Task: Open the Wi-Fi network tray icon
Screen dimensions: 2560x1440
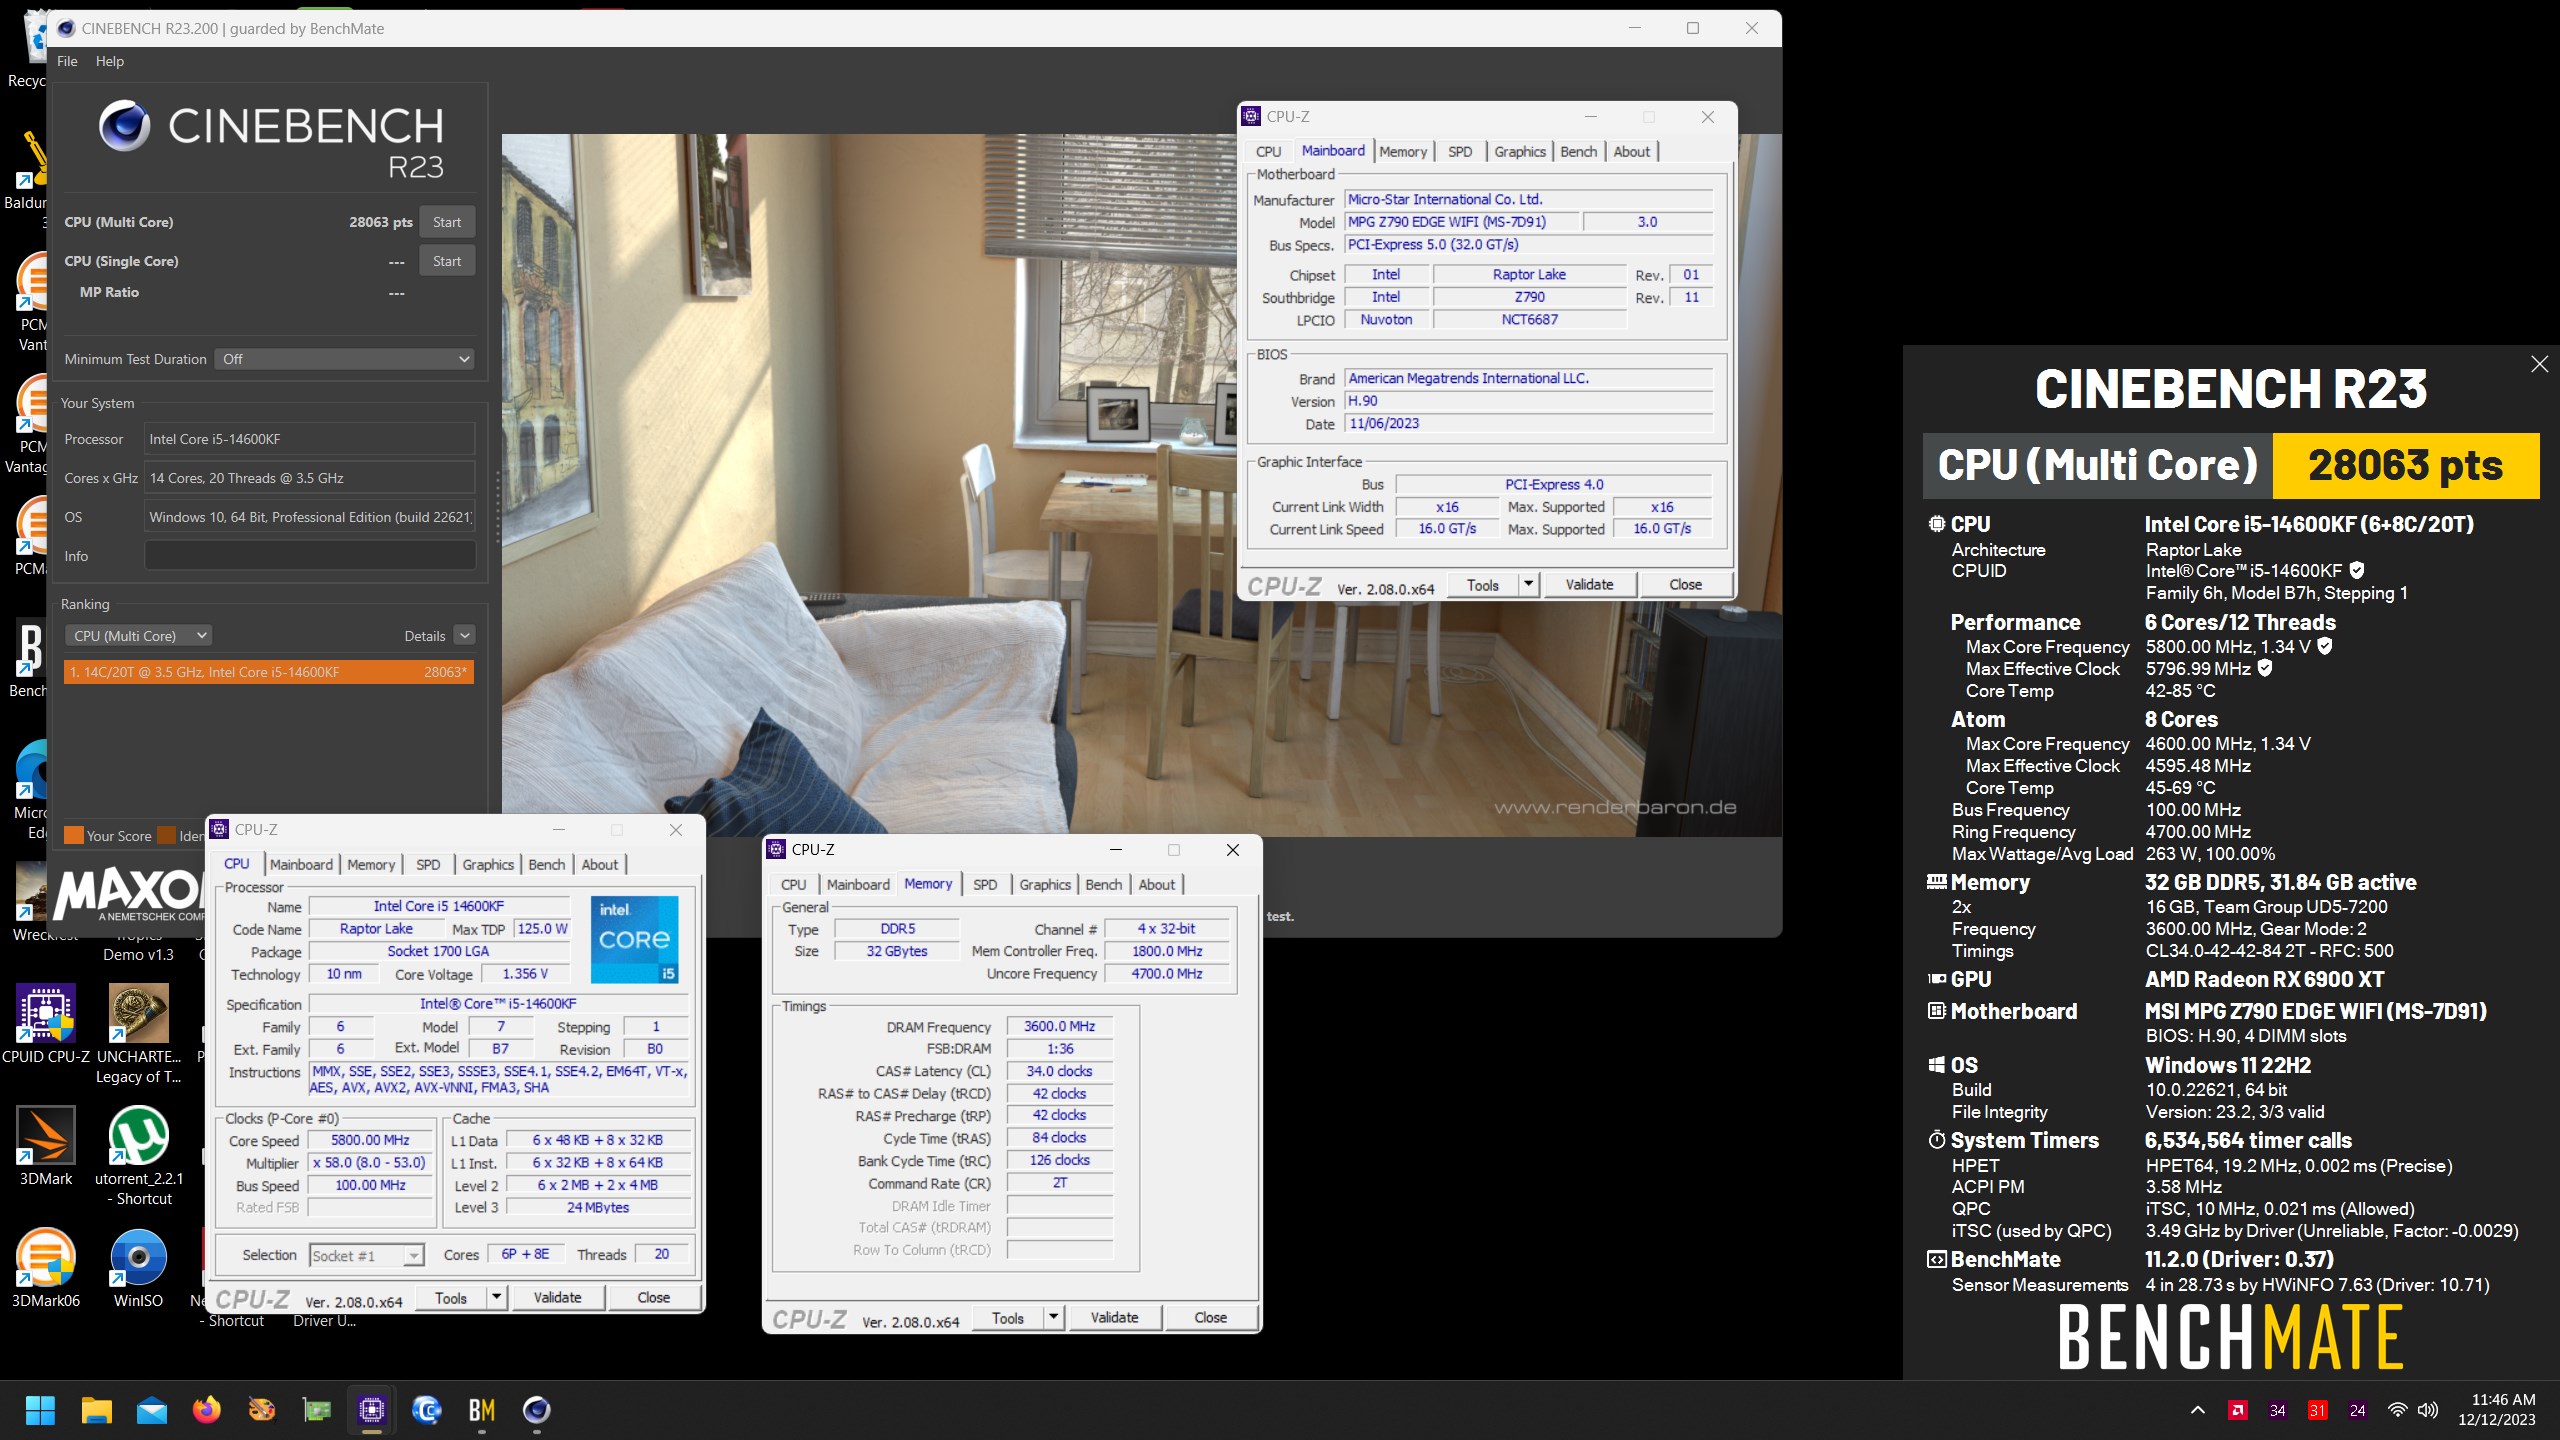Action: (x=2397, y=1410)
